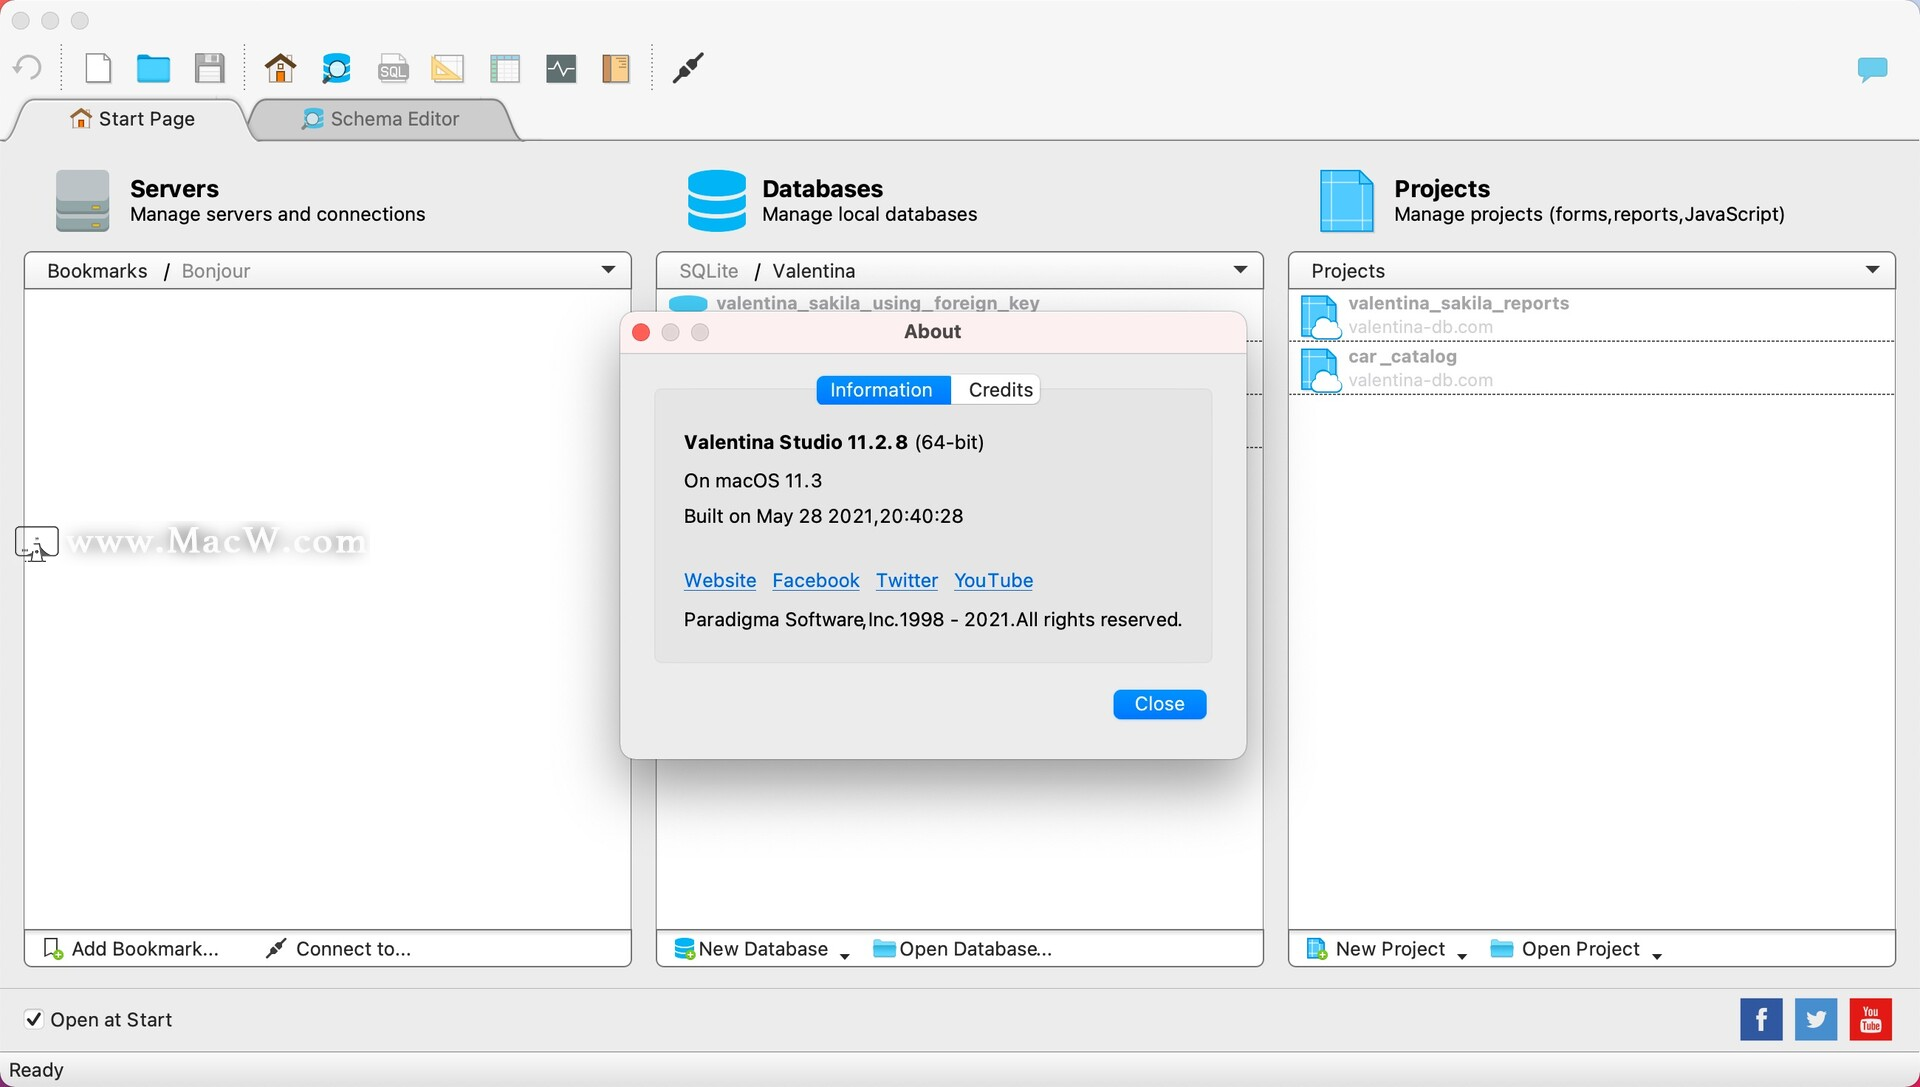Click the SQL Editor toolbar icon
This screenshot has height=1087, width=1920.
coord(392,69)
